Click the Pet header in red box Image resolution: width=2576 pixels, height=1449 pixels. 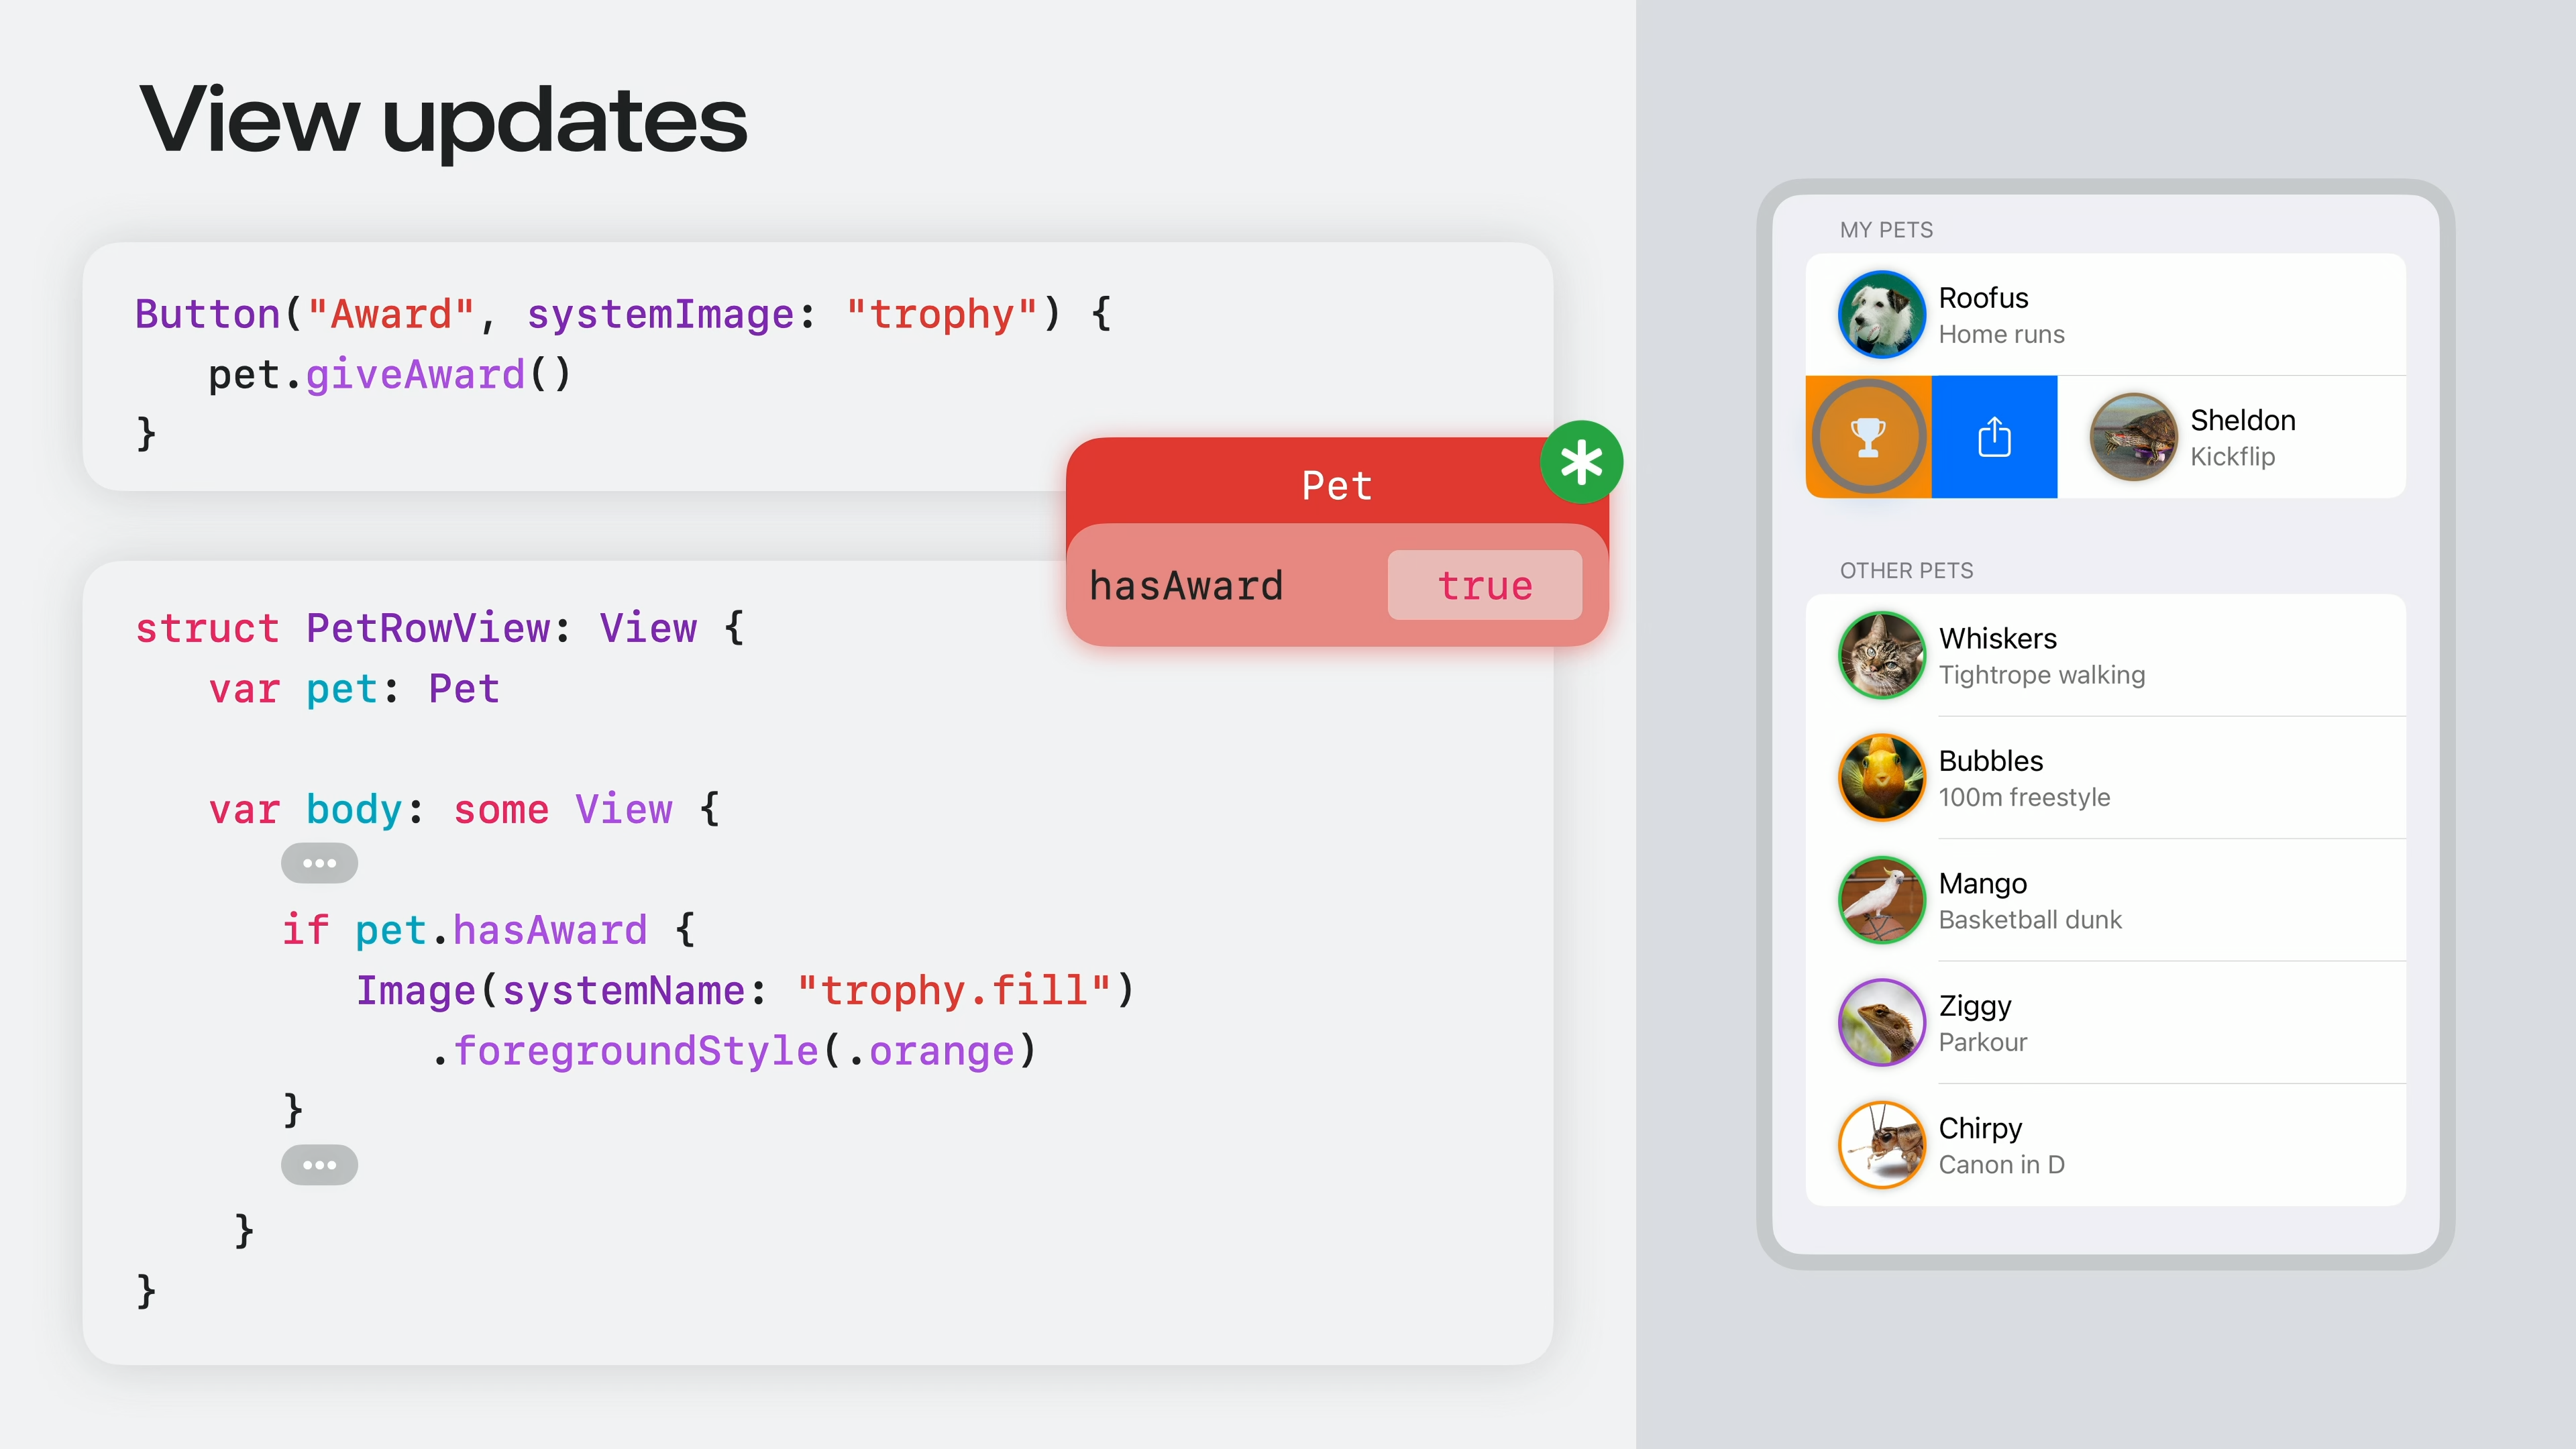[x=1336, y=486]
